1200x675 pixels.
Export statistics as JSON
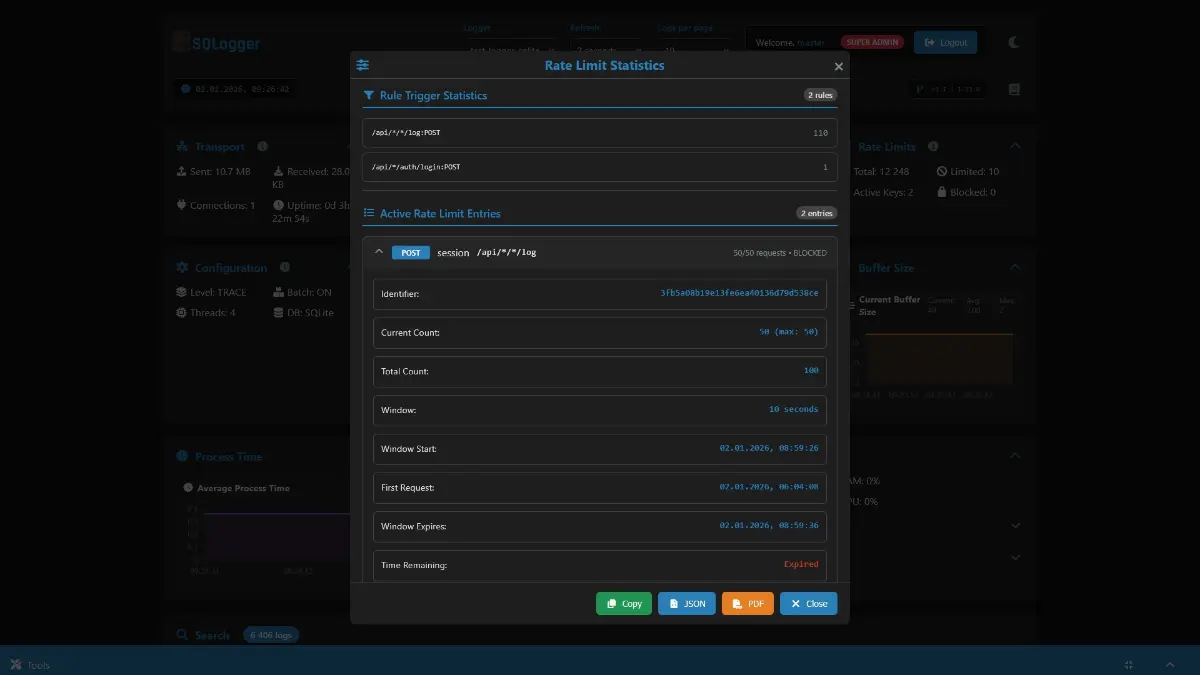pos(687,604)
